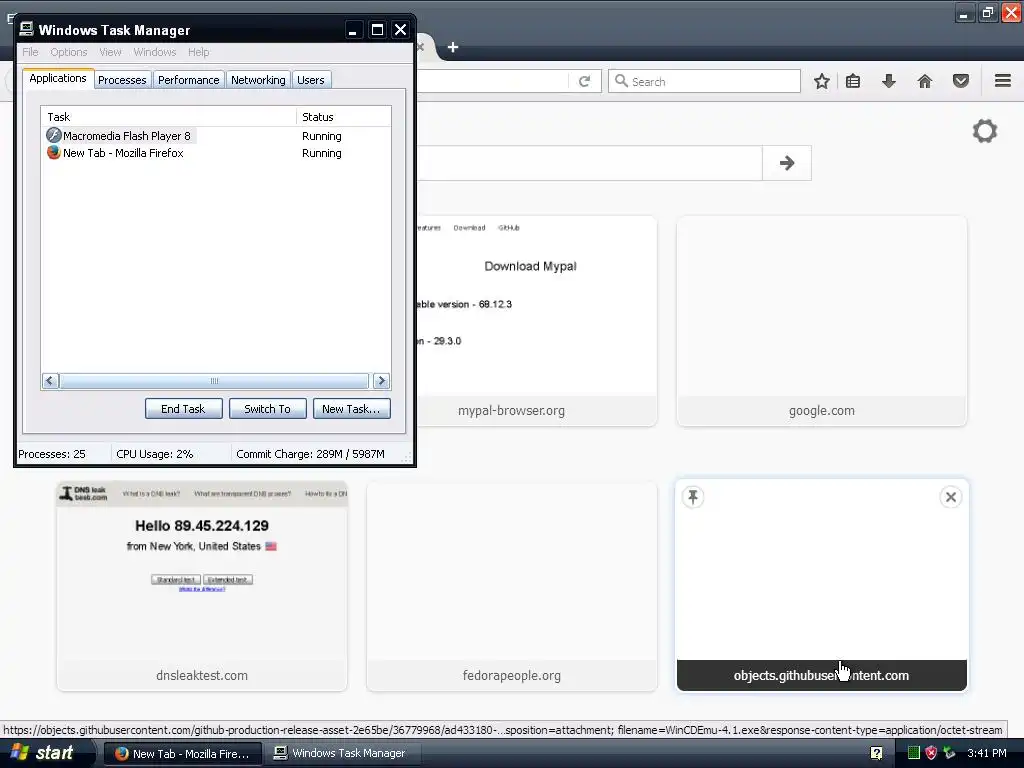Select Macromedia Flash Player 8 task text

click(127, 136)
